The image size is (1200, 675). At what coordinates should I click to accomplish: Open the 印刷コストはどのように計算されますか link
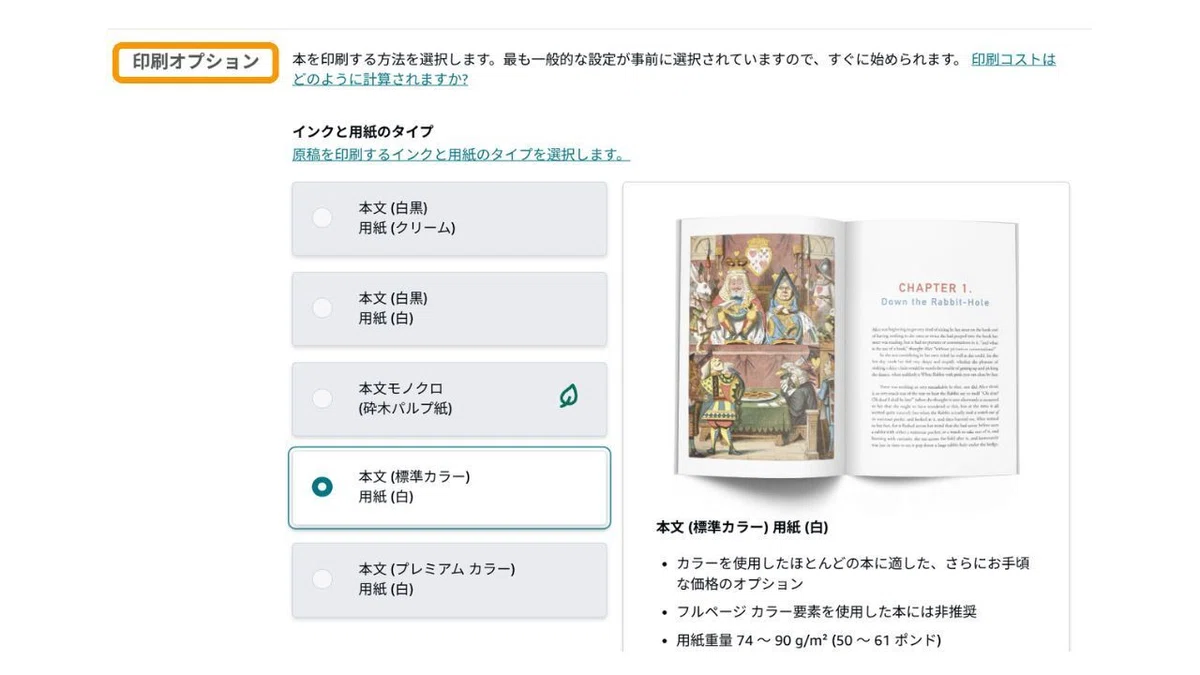click(674, 69)
